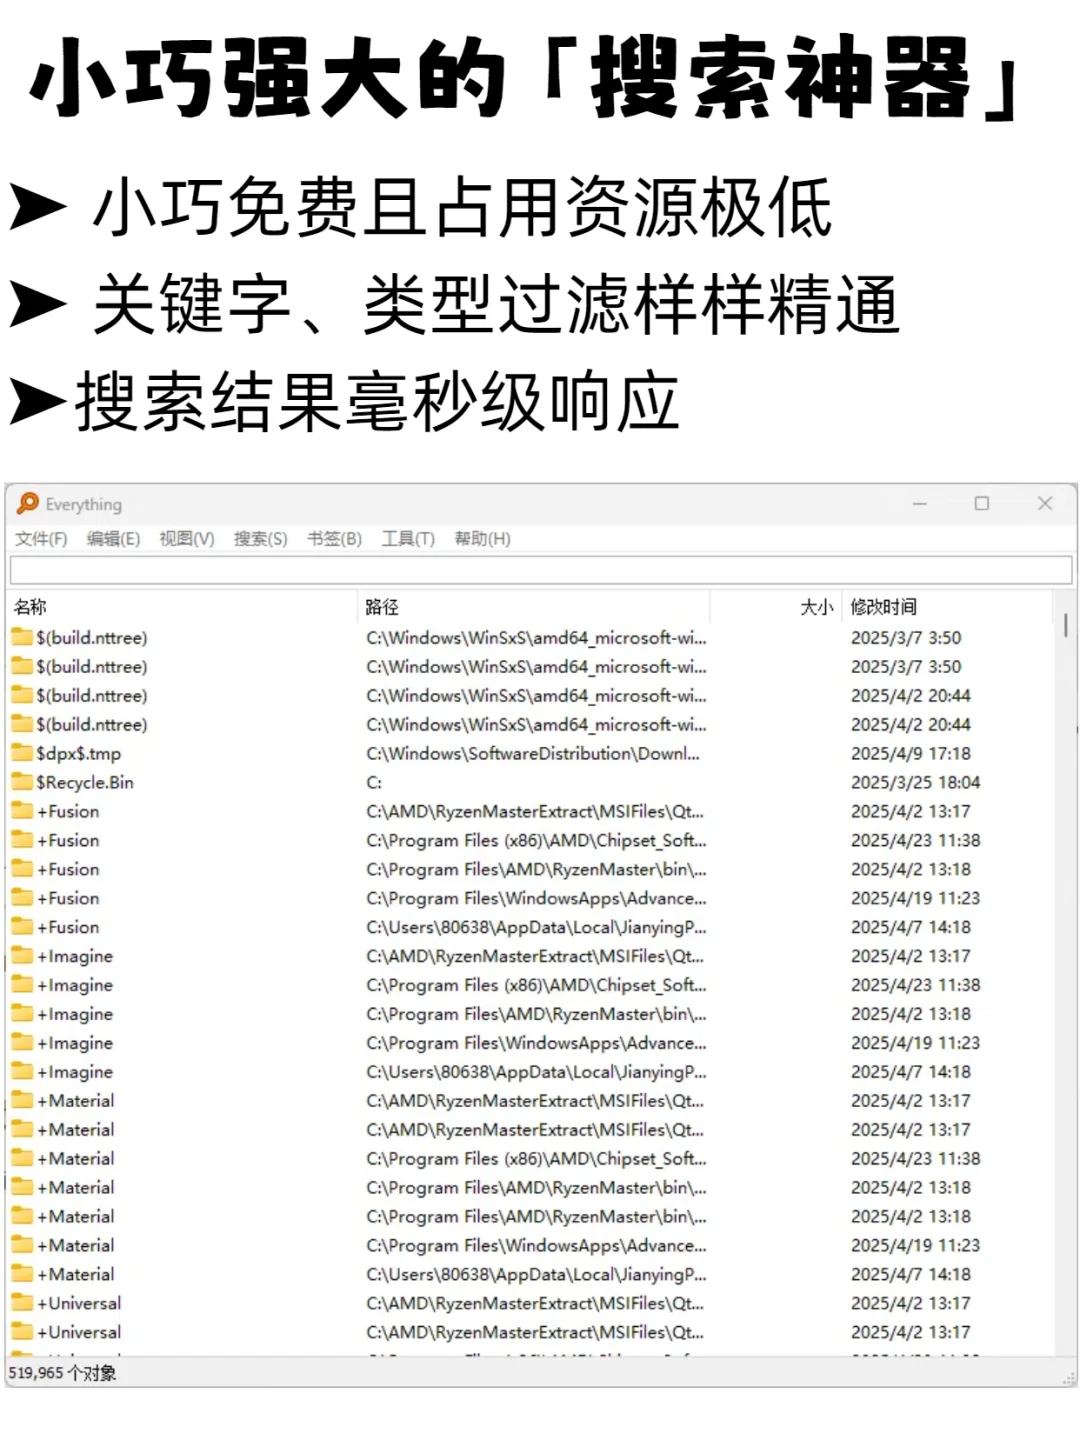This screenshot has height=1440, width=1080.
Task: Click inside the search input box
Action: [x=540, y=569]
